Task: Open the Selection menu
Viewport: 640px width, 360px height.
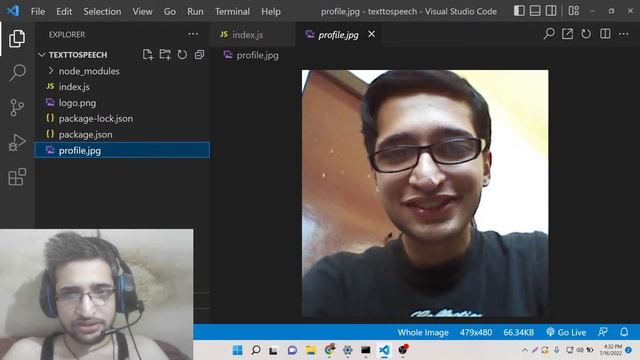Action: click(x=102, y=11)
